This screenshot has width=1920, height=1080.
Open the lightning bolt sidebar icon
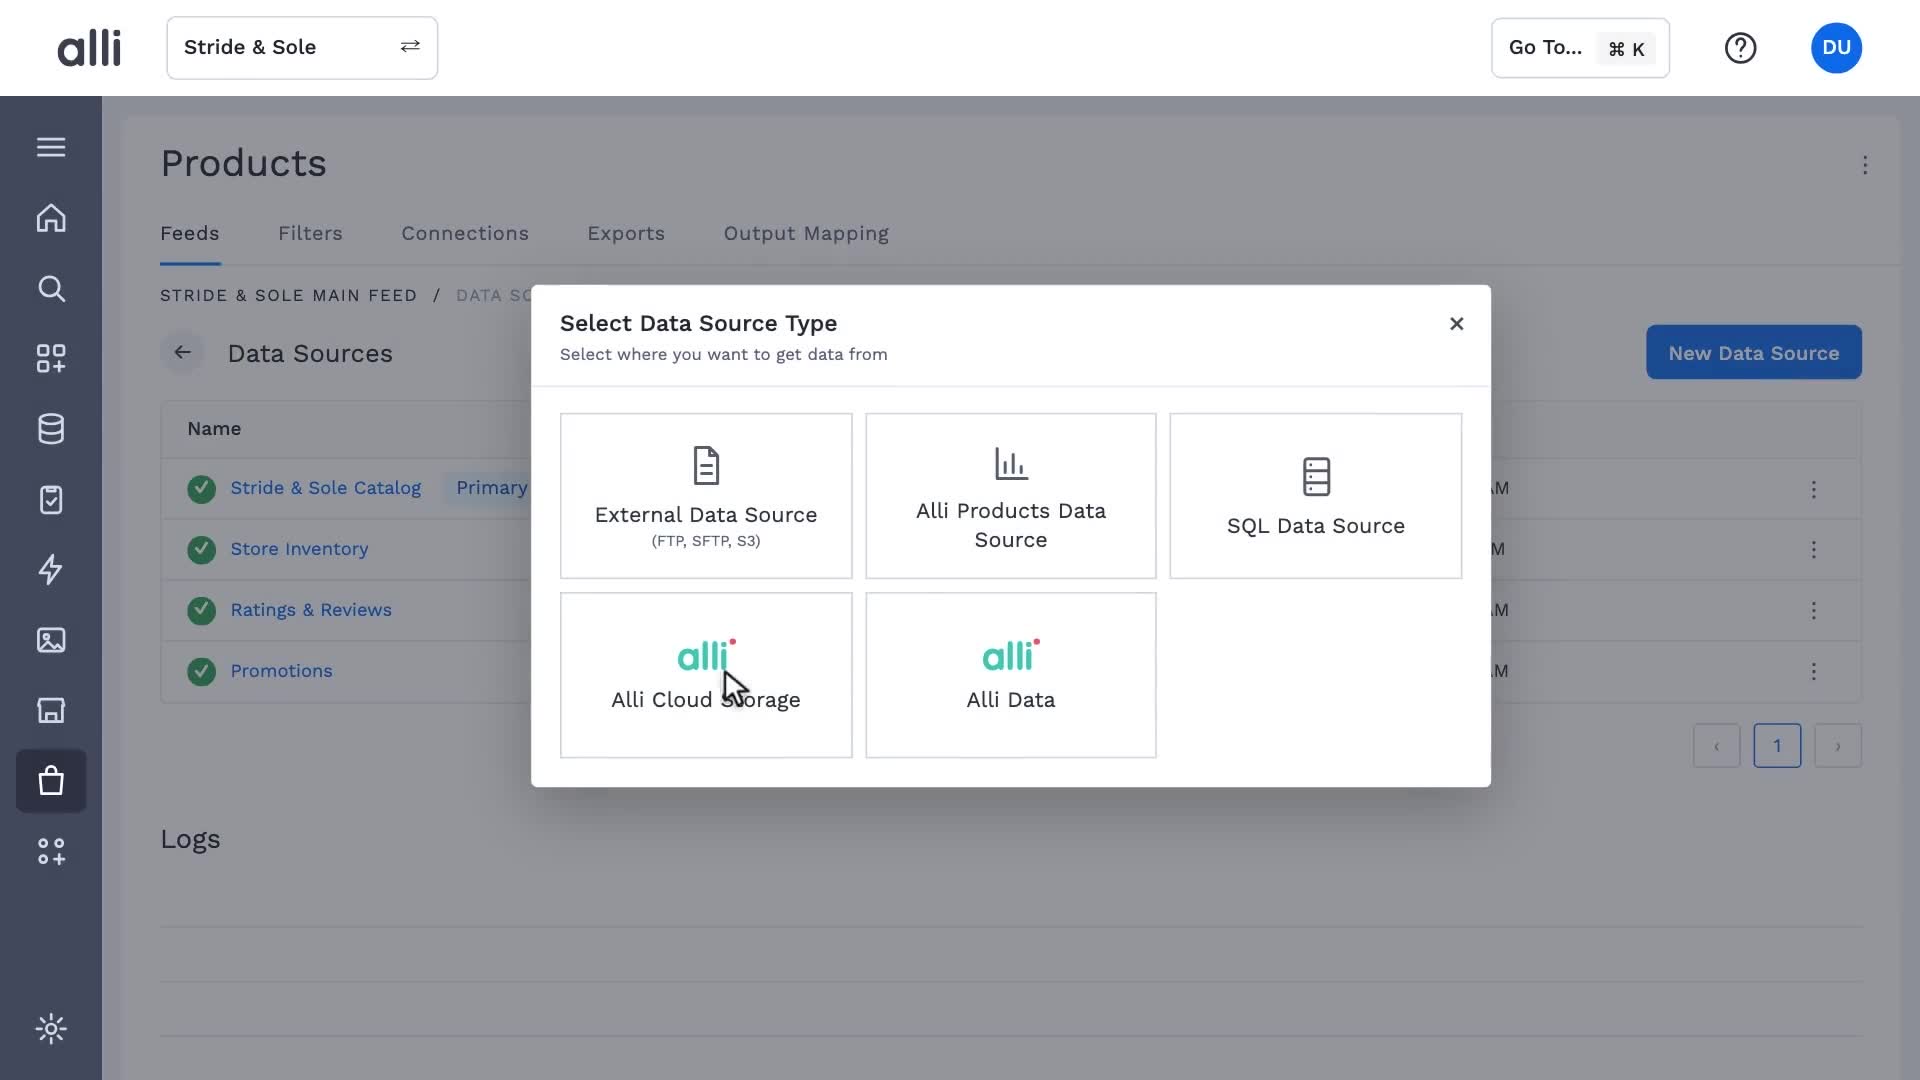51,570
